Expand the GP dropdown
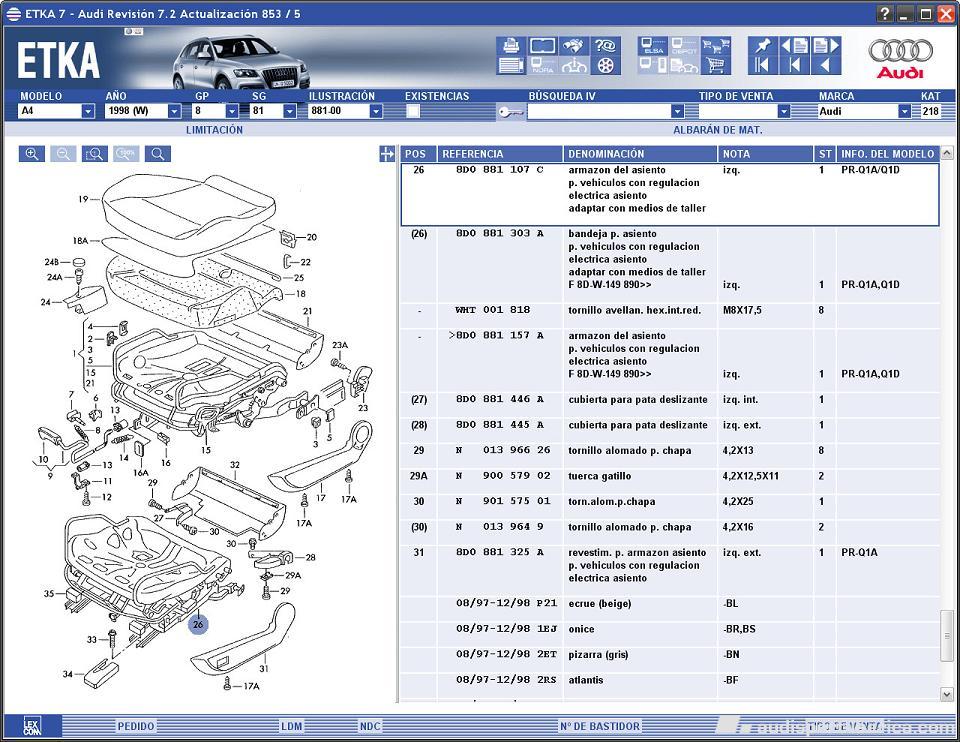 coord(231,111)
